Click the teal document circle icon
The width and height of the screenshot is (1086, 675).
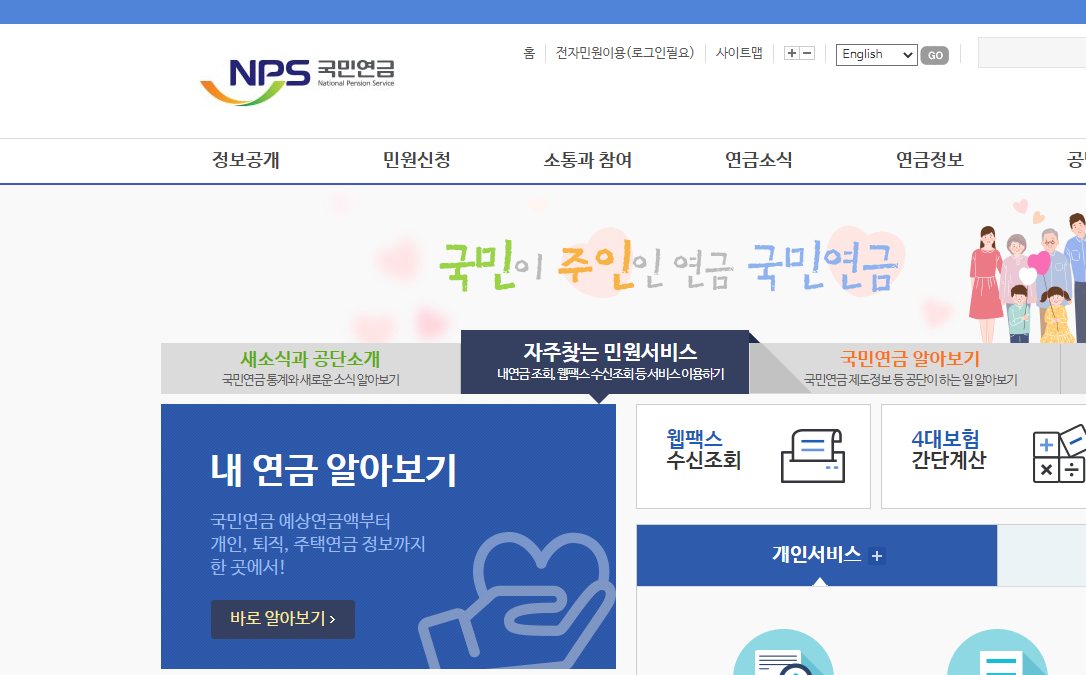click(x=997, y=652)
